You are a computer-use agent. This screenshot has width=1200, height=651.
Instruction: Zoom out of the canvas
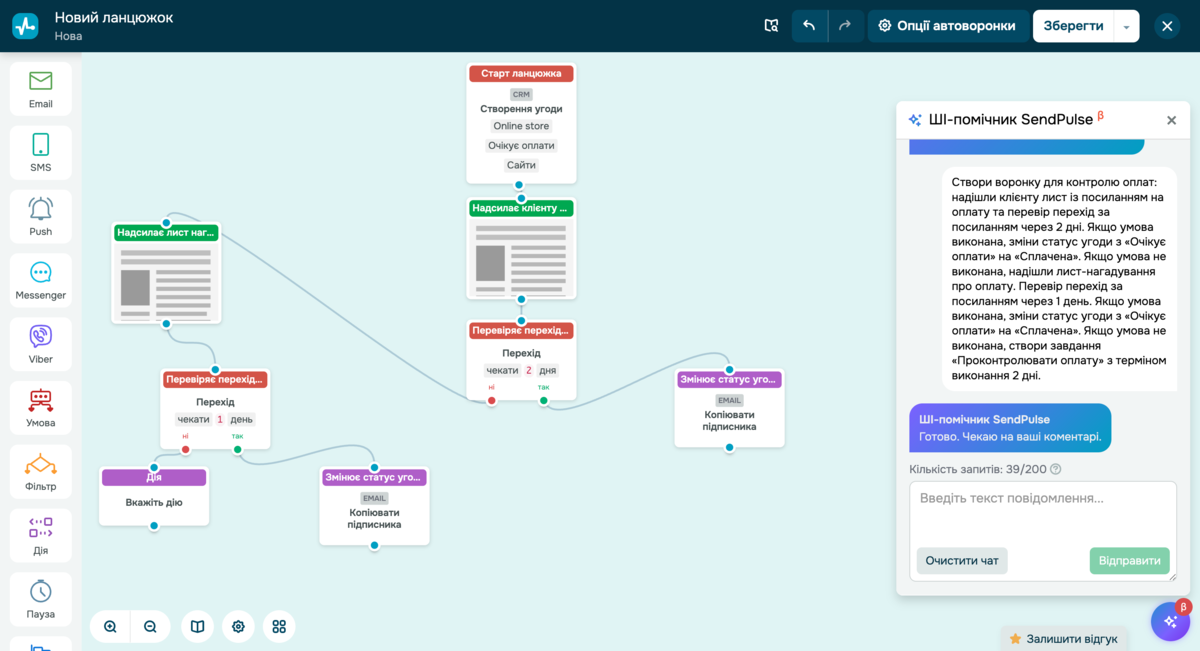[150, 626]
